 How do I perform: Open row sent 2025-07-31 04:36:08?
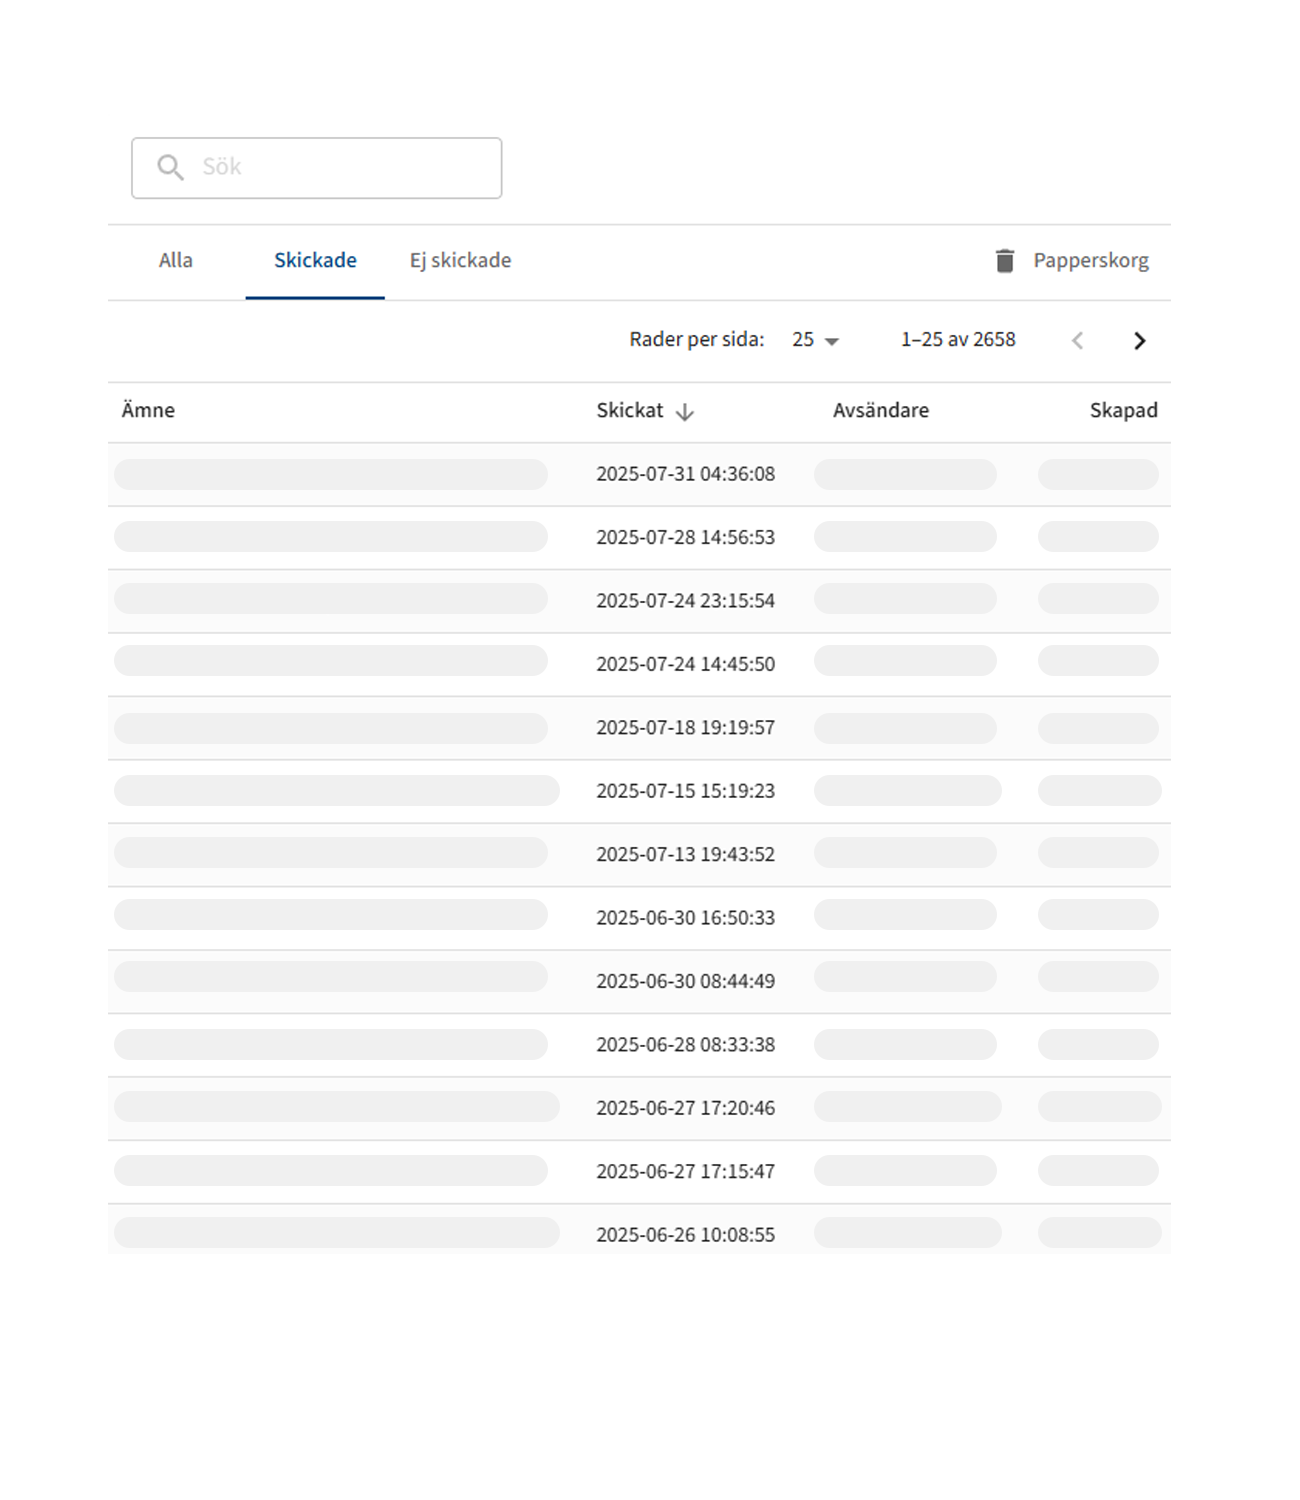pyautogui.click(x=685, y=474)
